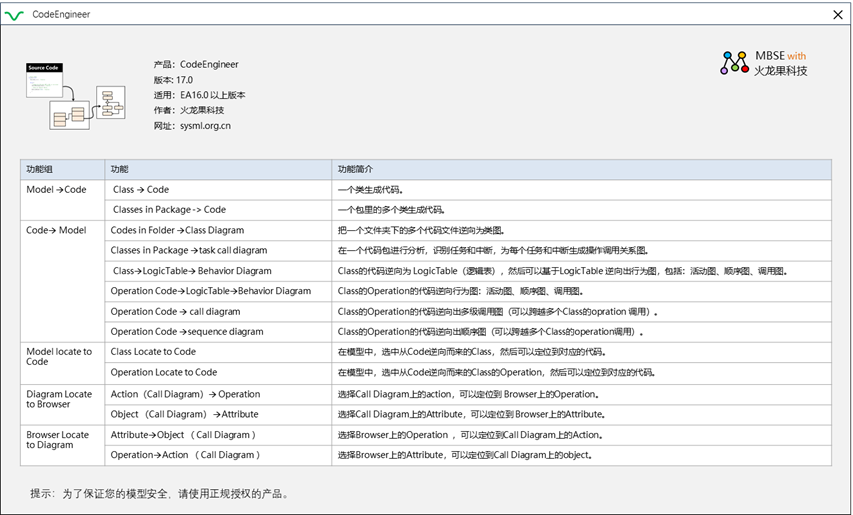The height and width of the screenshot is (515, 853).
Task: Click description '选择Browser上的Attribute'
Action: coord(465,455)
